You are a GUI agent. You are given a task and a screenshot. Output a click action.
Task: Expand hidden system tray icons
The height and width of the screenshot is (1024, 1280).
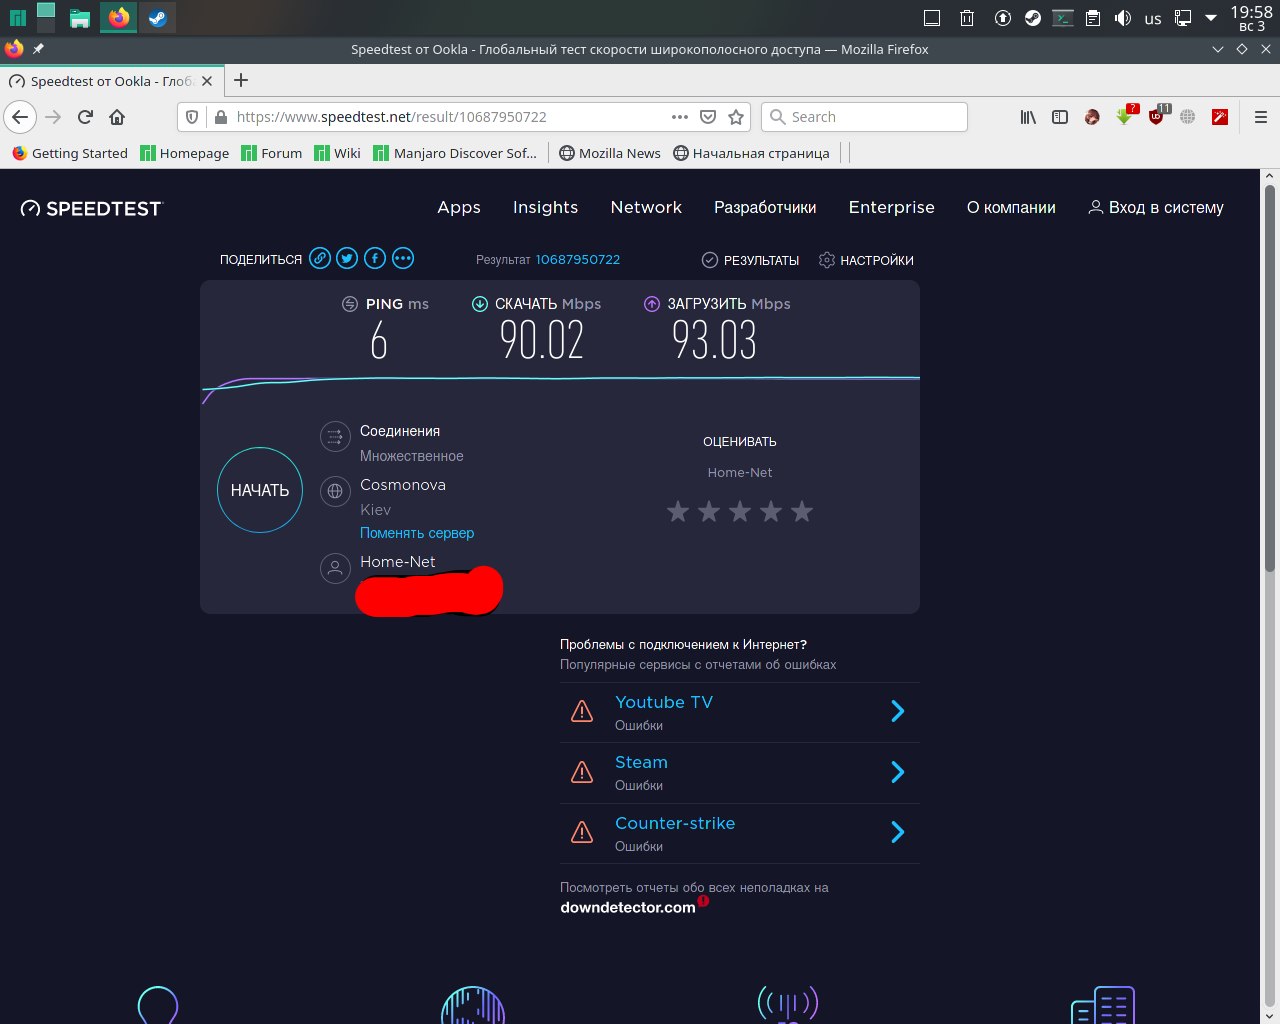(1211, 18)
